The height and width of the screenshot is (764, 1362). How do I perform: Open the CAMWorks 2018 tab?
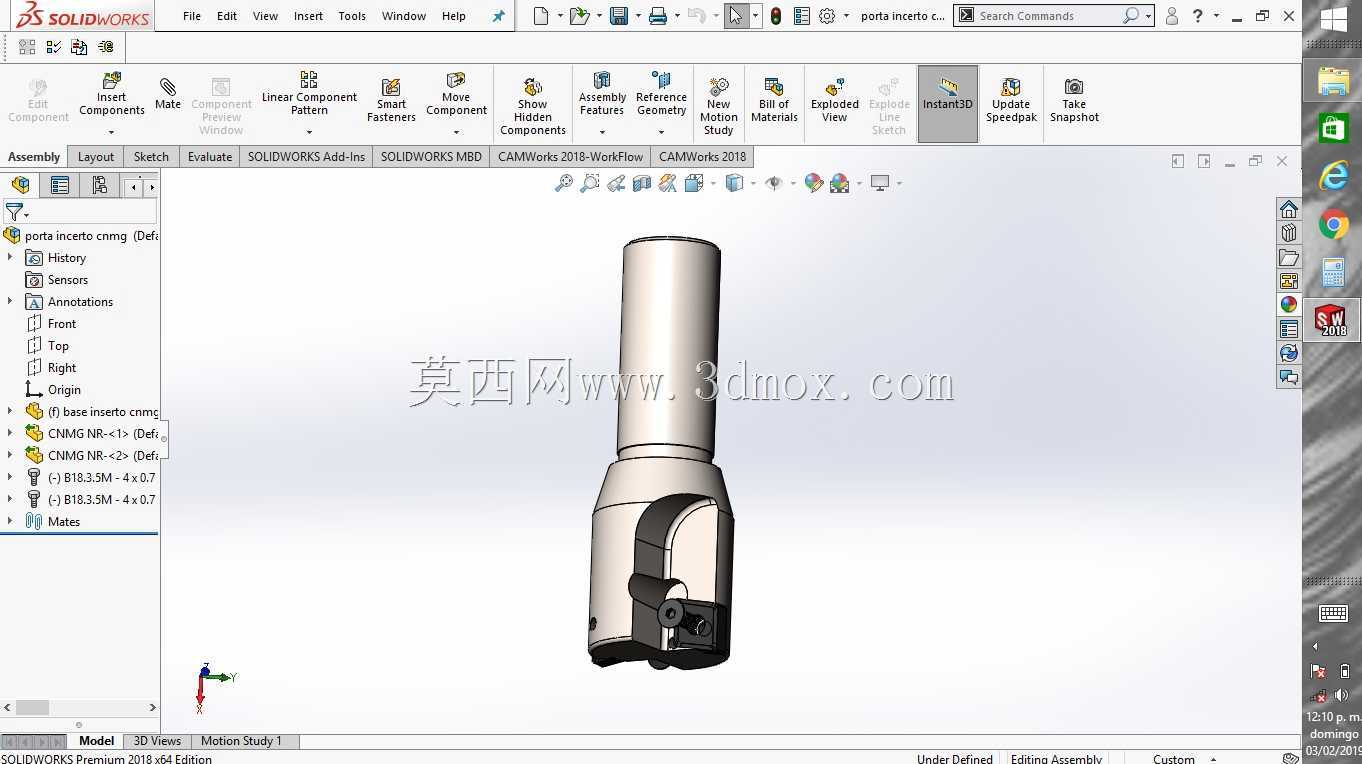pyautogui.click(x=702, y=157)
